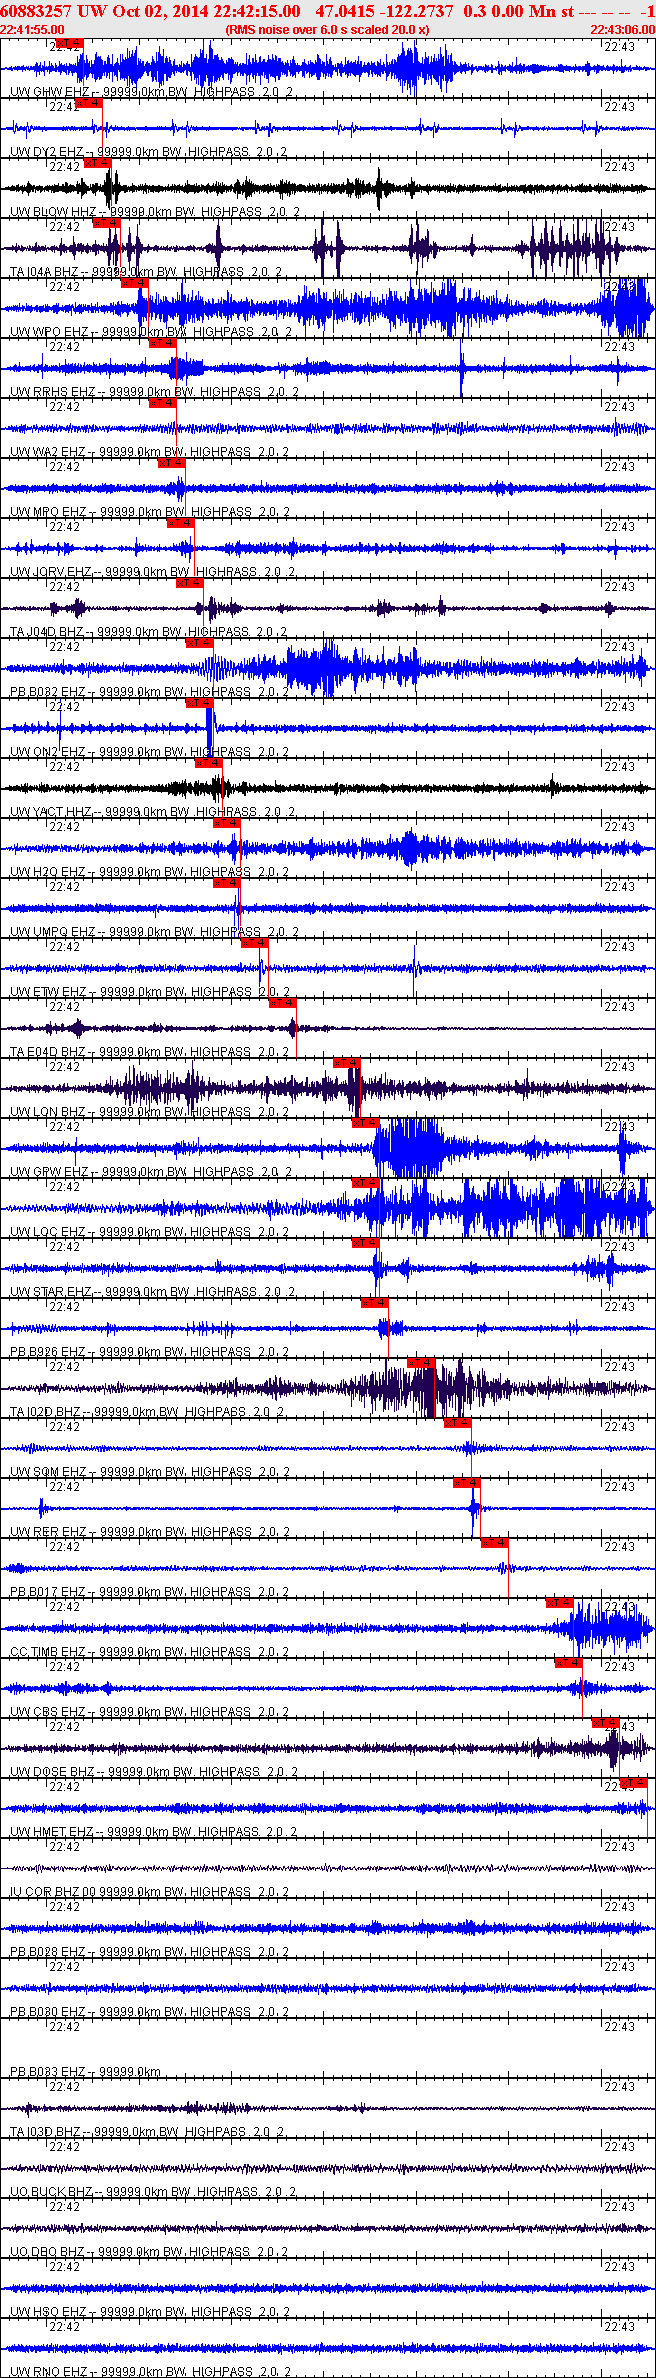Click the coordinates 47.0415 -122.2737 text
The image size is (656, 2378).
(x=384, y=11)
